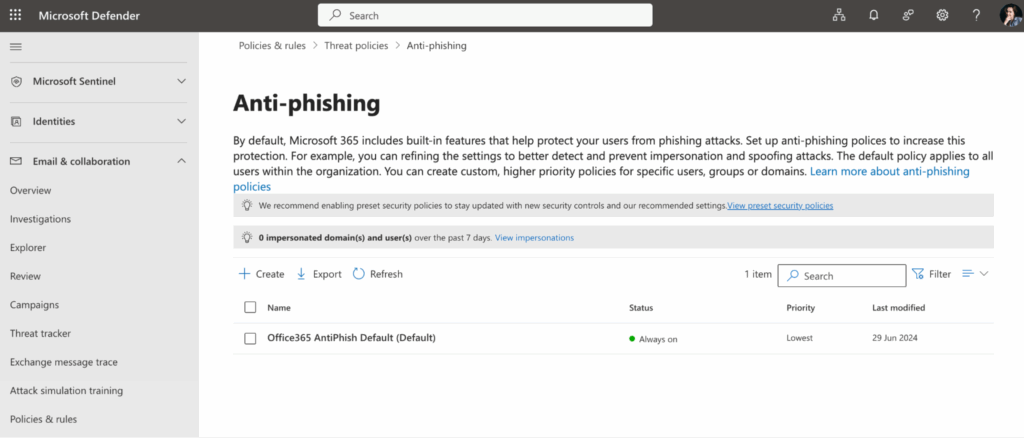Click the 29 Jun 2024 date cell
Screen dimensions: 1024x438
pos(895,338)
